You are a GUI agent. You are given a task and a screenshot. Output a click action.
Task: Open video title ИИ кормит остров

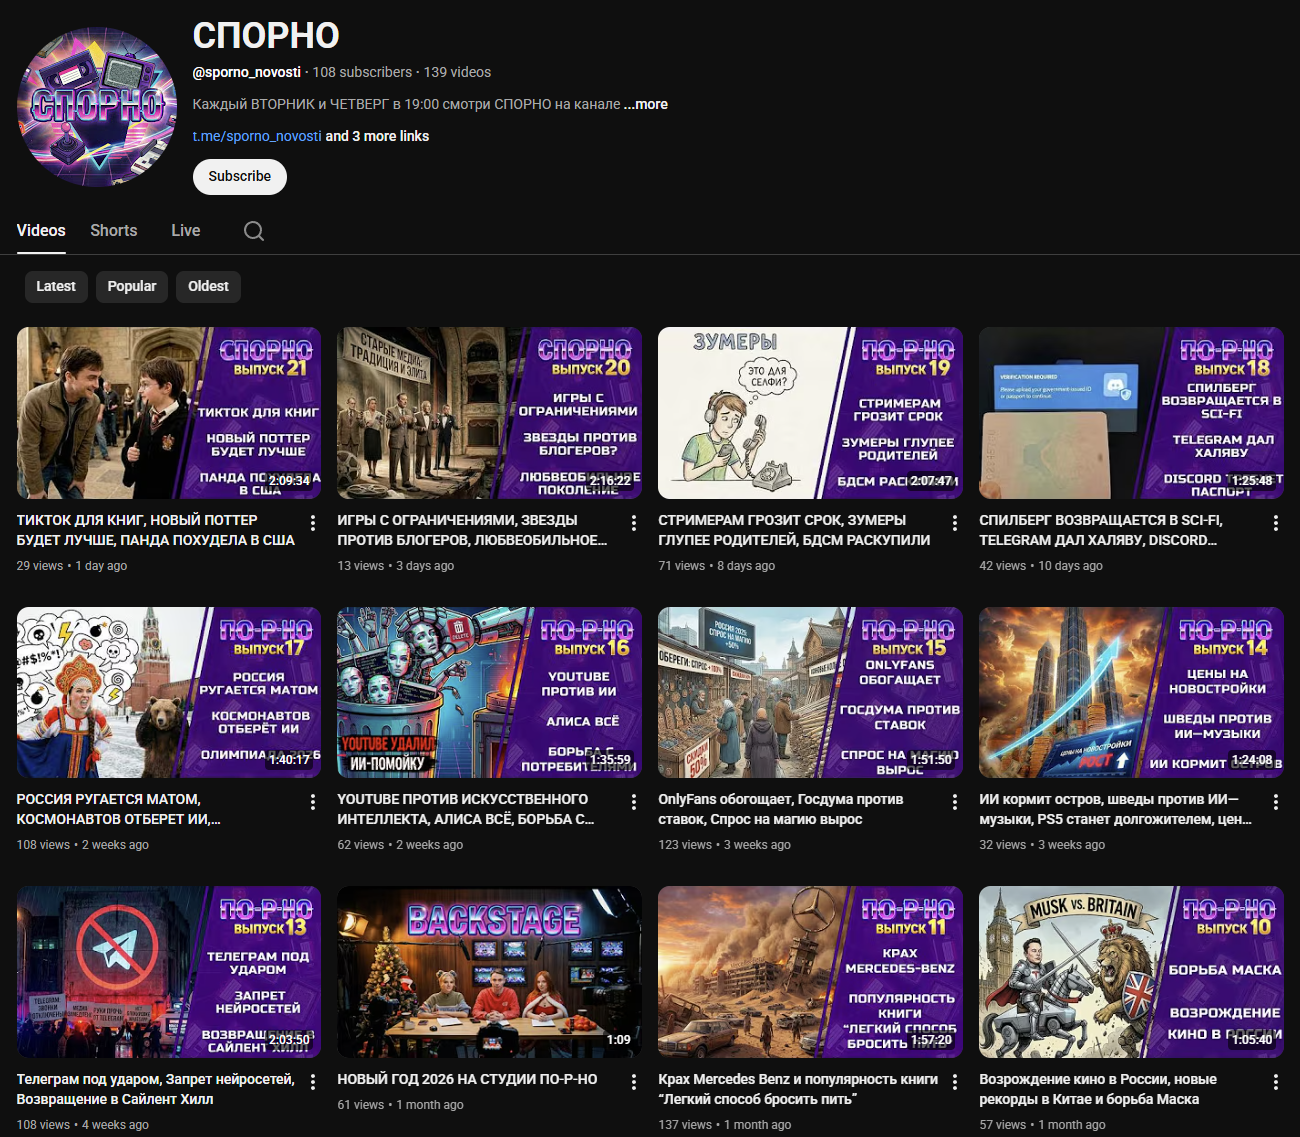click(x=1116, y=809)
